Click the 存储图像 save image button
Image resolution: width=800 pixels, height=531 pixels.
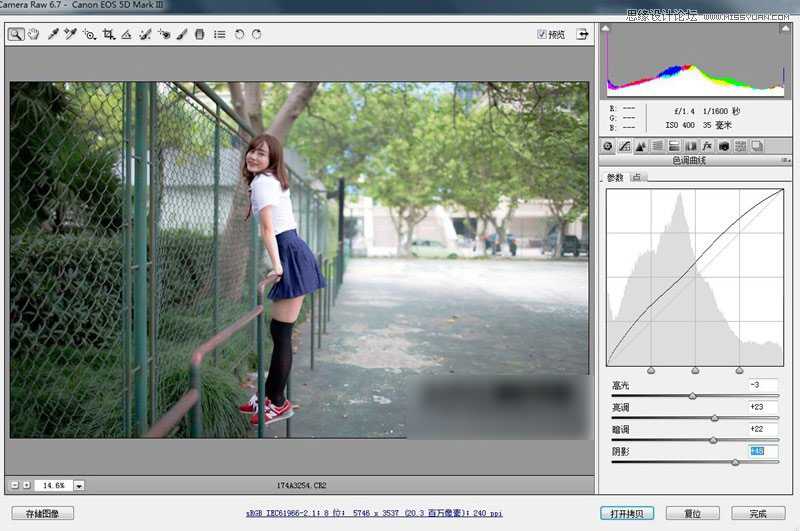click(42, 514)
